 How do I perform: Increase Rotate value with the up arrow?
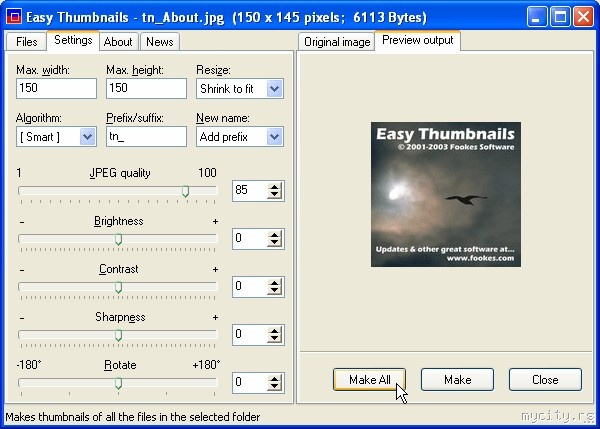tap(274, 378)
